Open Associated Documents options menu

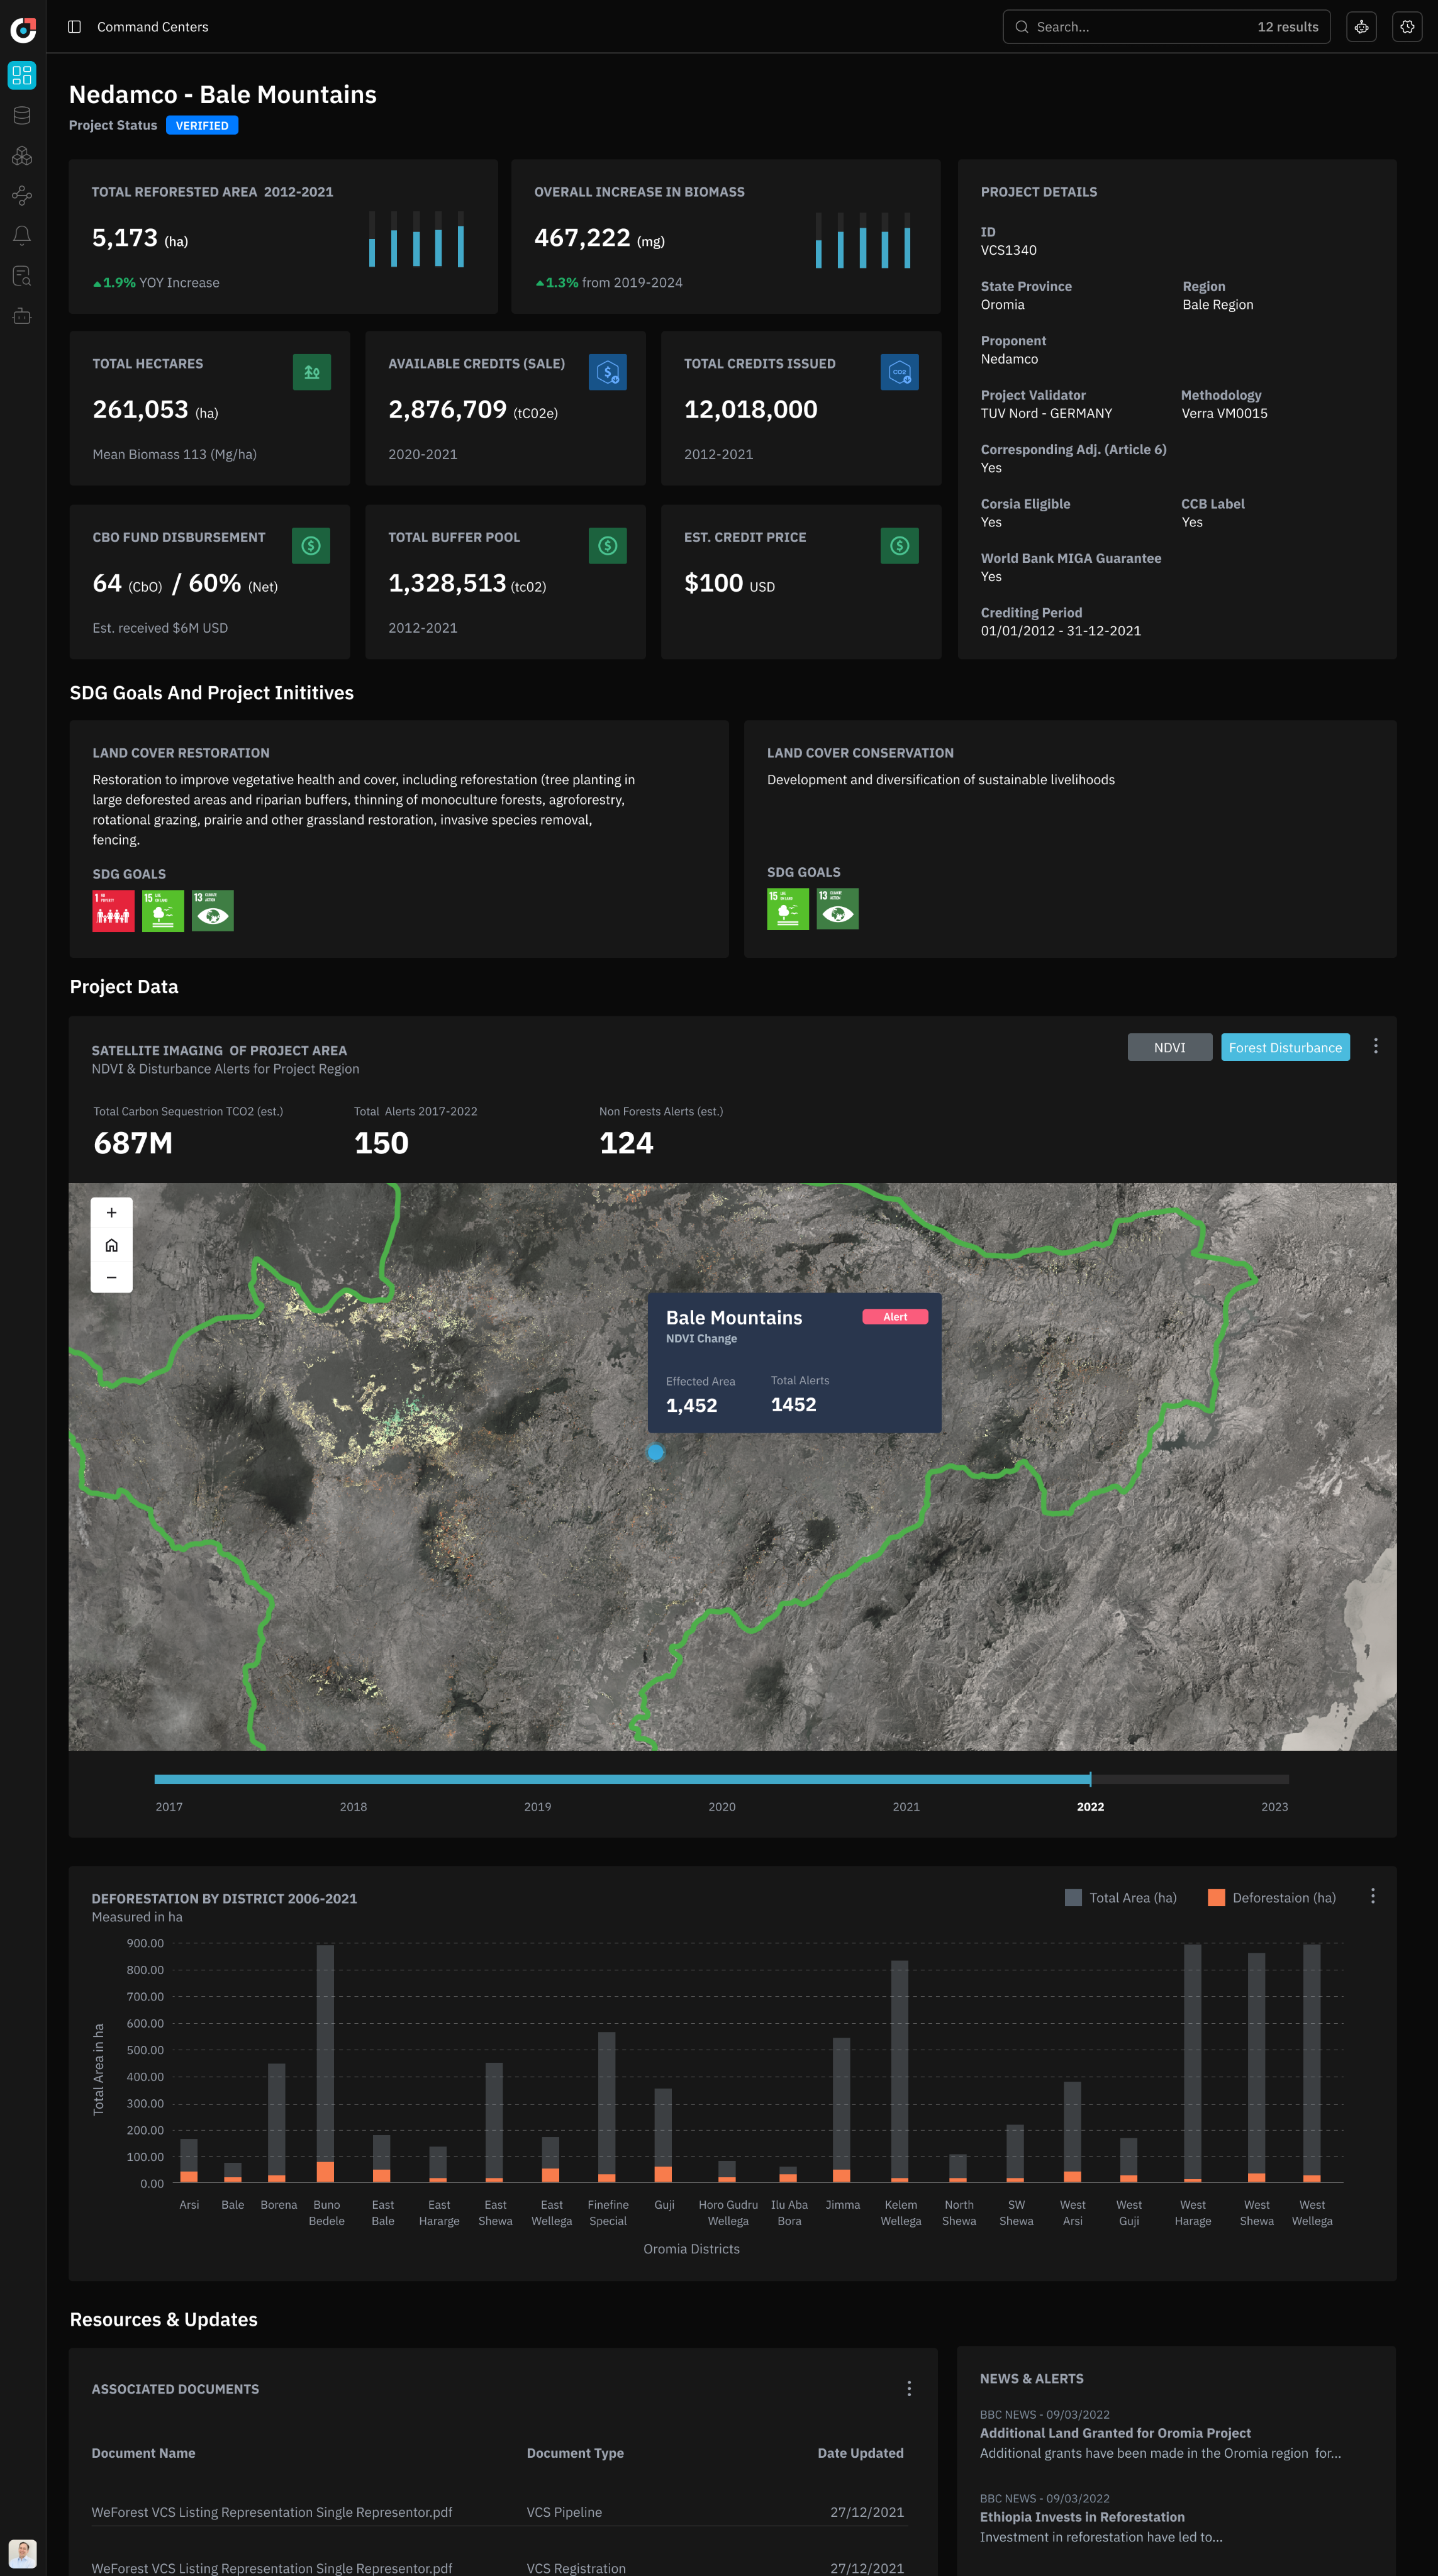coord(909,2389)
